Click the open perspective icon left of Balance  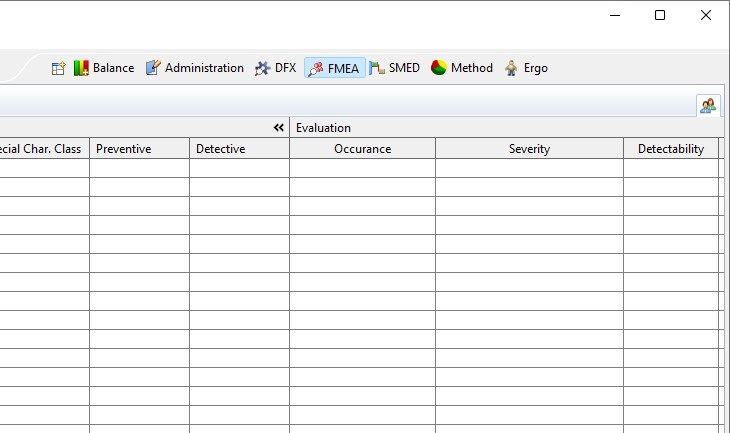coord(58,68)
